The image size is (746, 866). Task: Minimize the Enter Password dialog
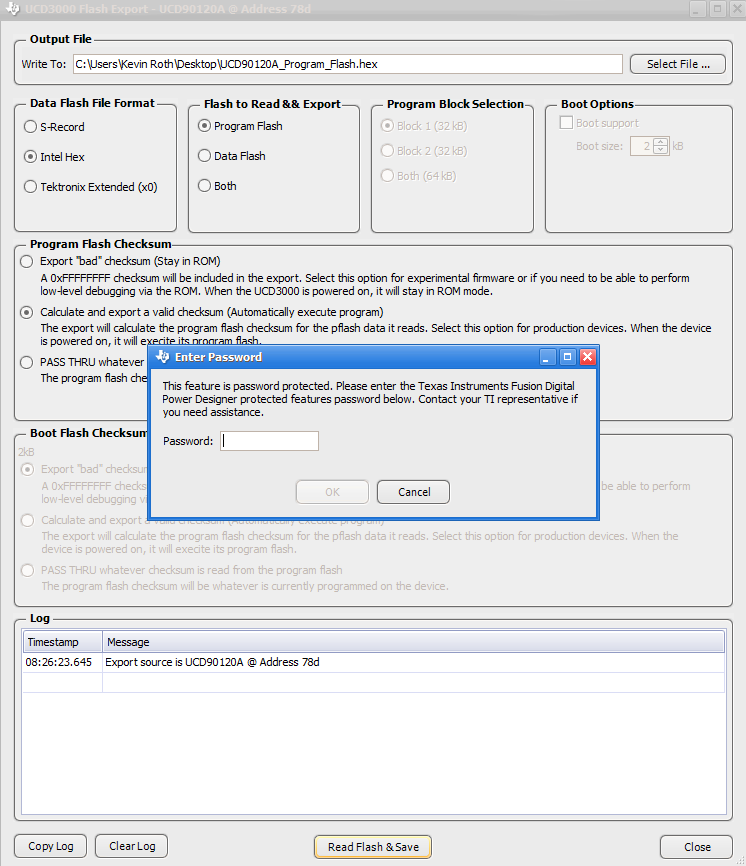(x=547, y=357)
